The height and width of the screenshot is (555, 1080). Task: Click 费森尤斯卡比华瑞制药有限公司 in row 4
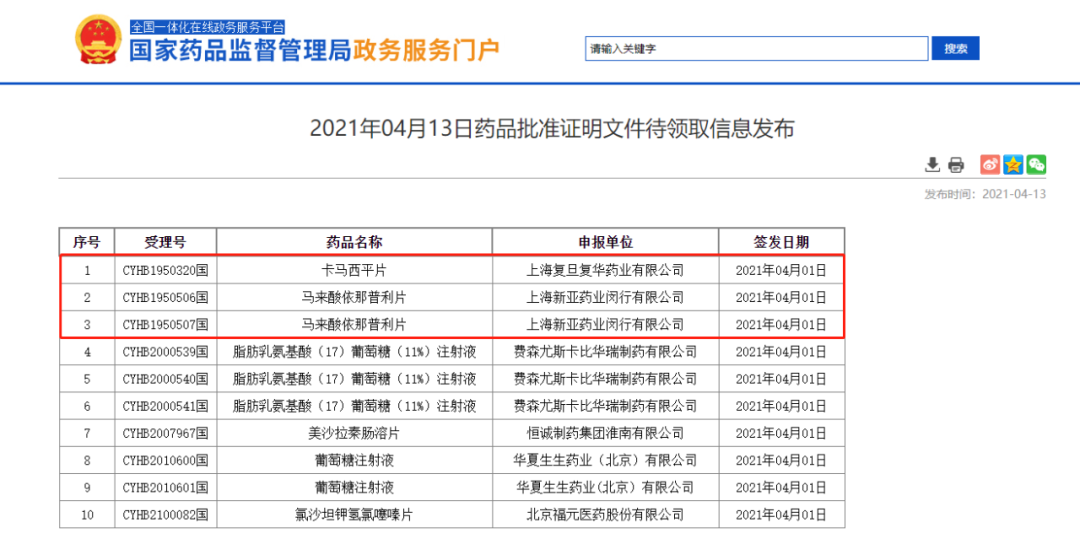pyautogui.click(x=605, y=352)
